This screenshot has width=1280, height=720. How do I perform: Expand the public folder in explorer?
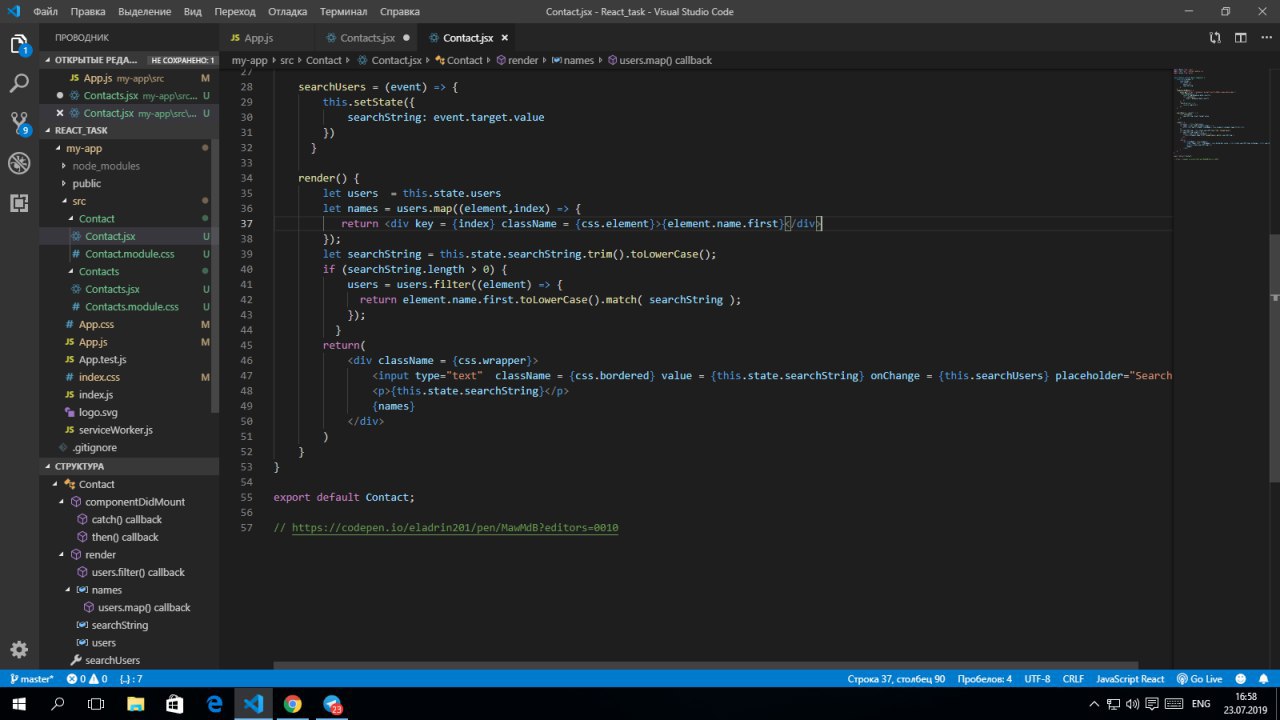86,184
